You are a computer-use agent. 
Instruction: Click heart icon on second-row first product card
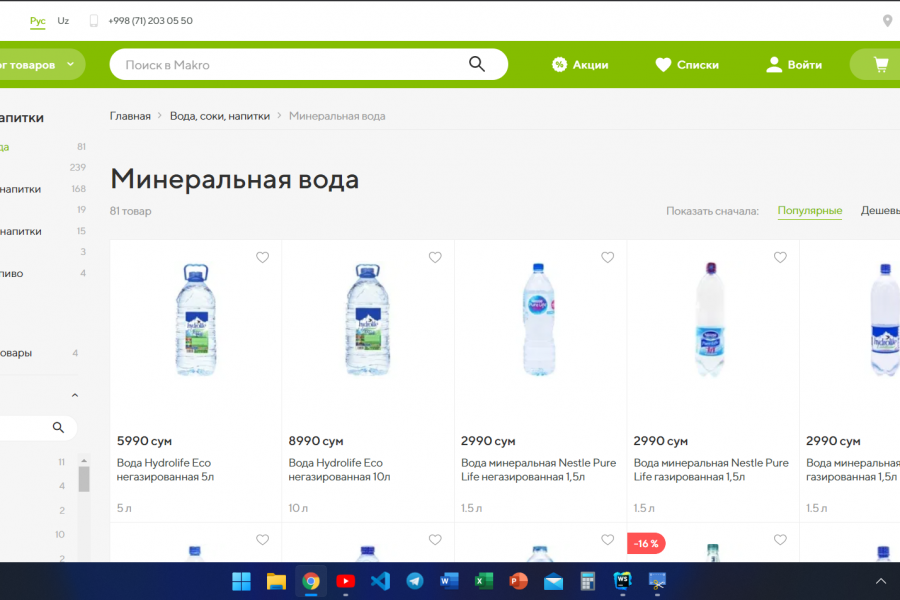(262, 540)
